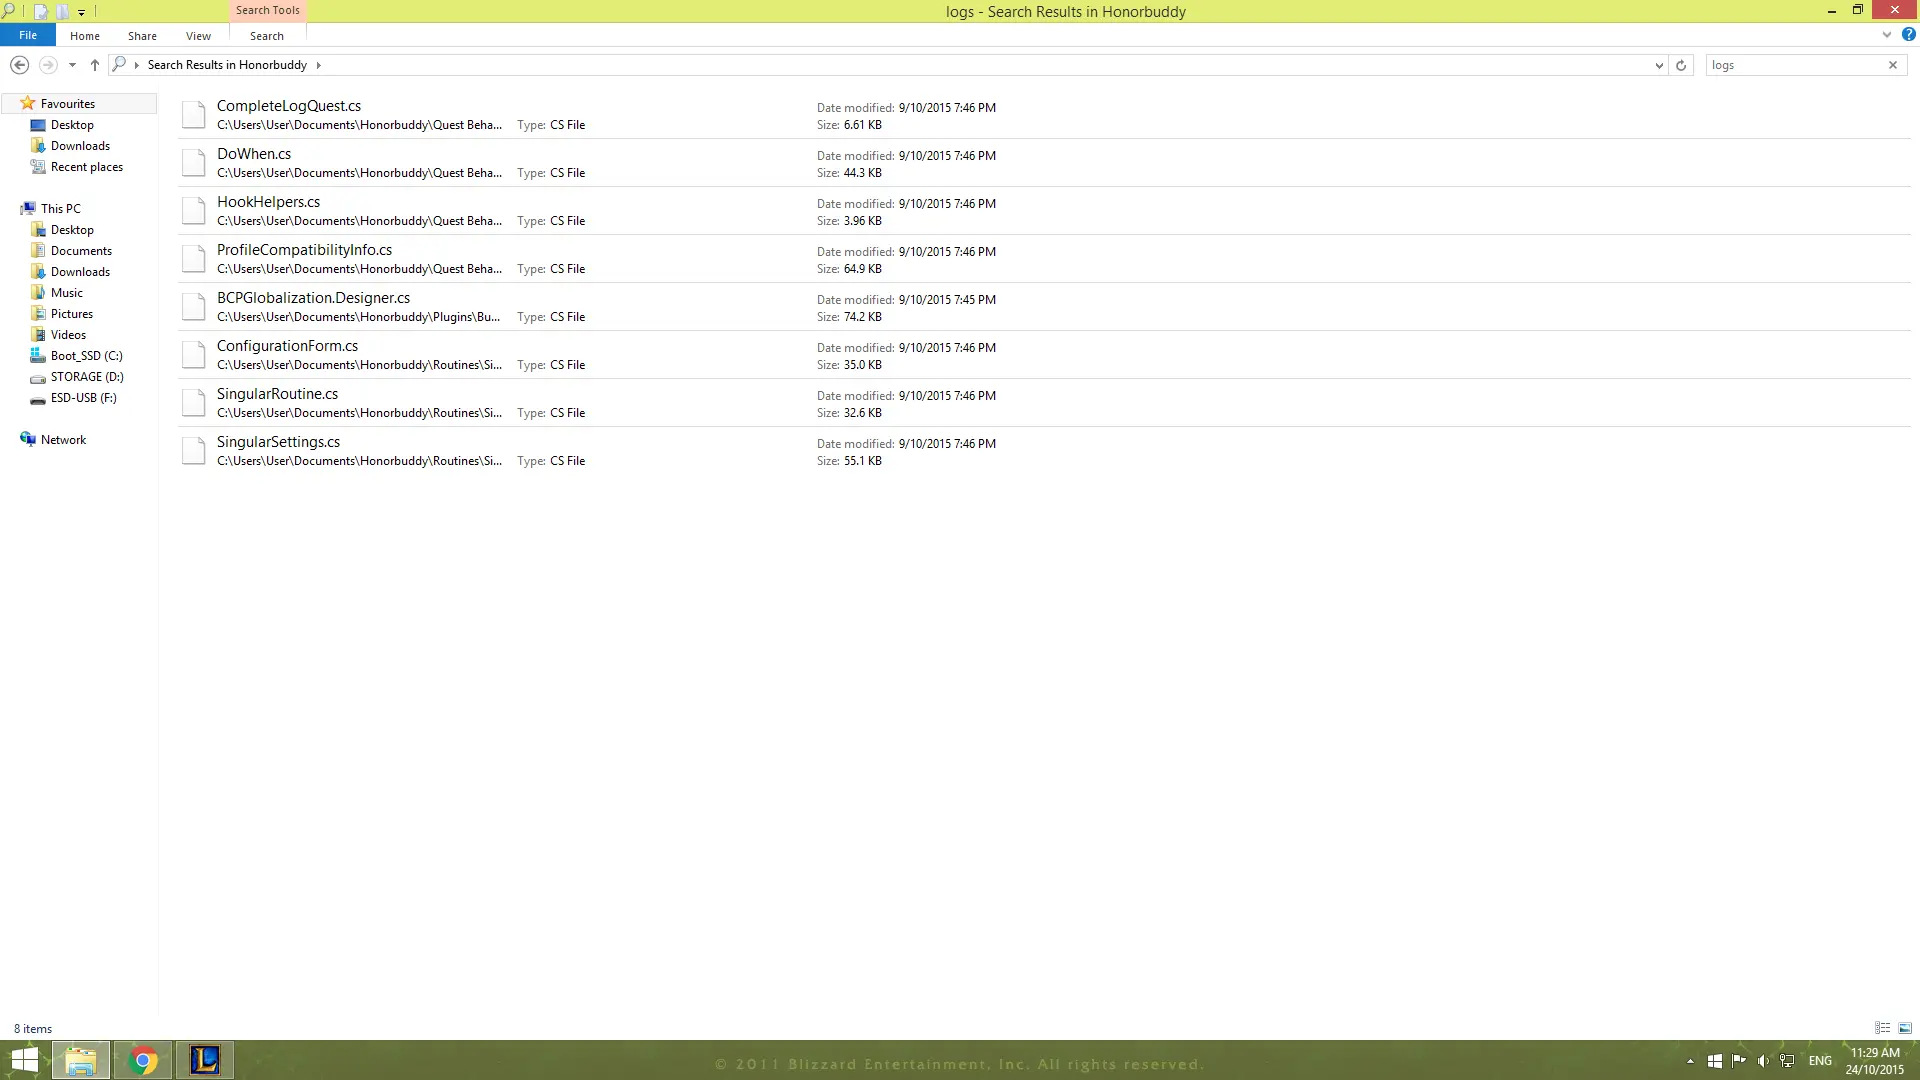
Task: Select the ProfileCompatibilityInfo.cs file
Action: tap(1044, 259)
